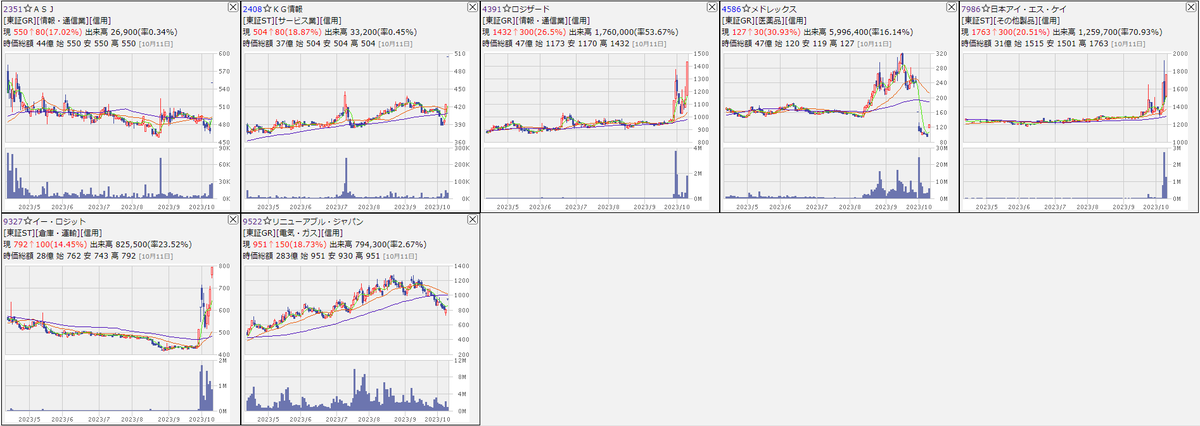This screenshot has height=426, width=1200.
Task: Click the 7986 日本アイ・エス・ケイ price chart
Action: coord(1066,98)
